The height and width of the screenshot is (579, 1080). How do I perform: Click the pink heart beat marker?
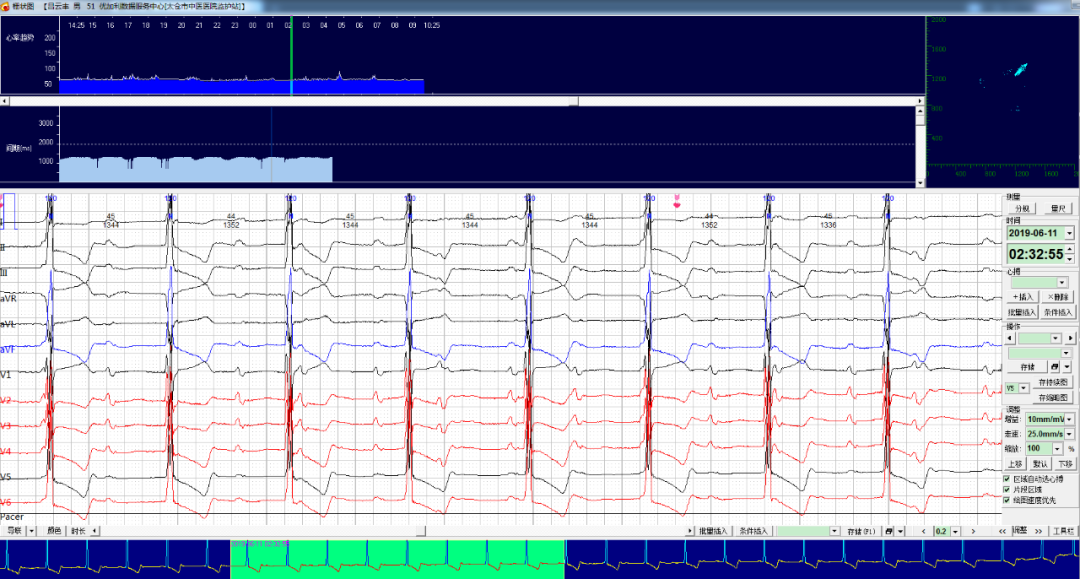(677, 201)
